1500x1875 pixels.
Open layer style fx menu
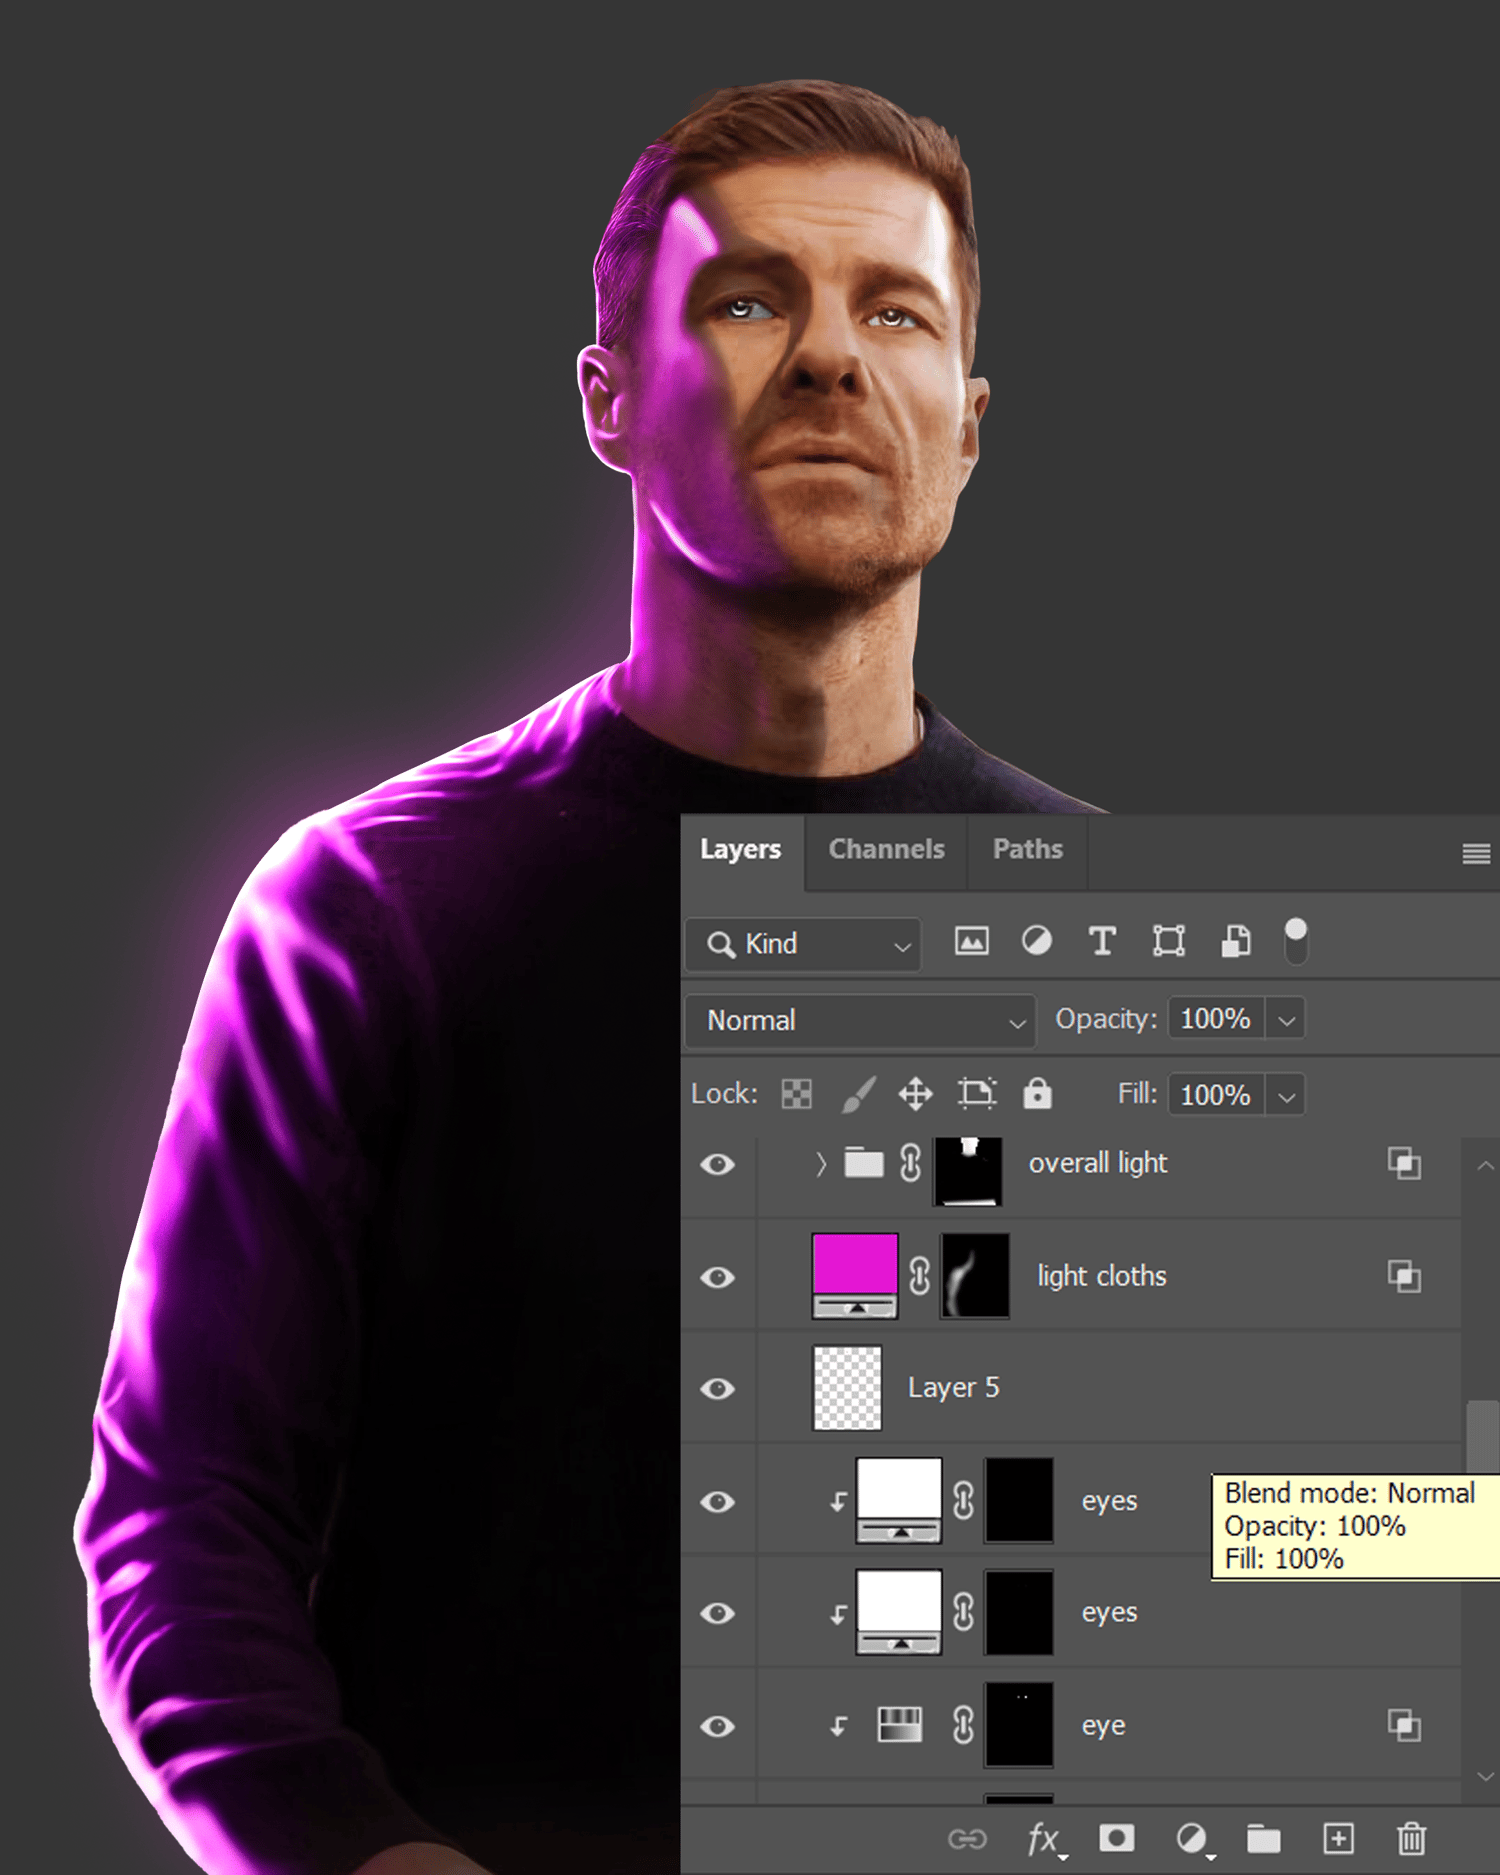click(x=1045, y=1839)
